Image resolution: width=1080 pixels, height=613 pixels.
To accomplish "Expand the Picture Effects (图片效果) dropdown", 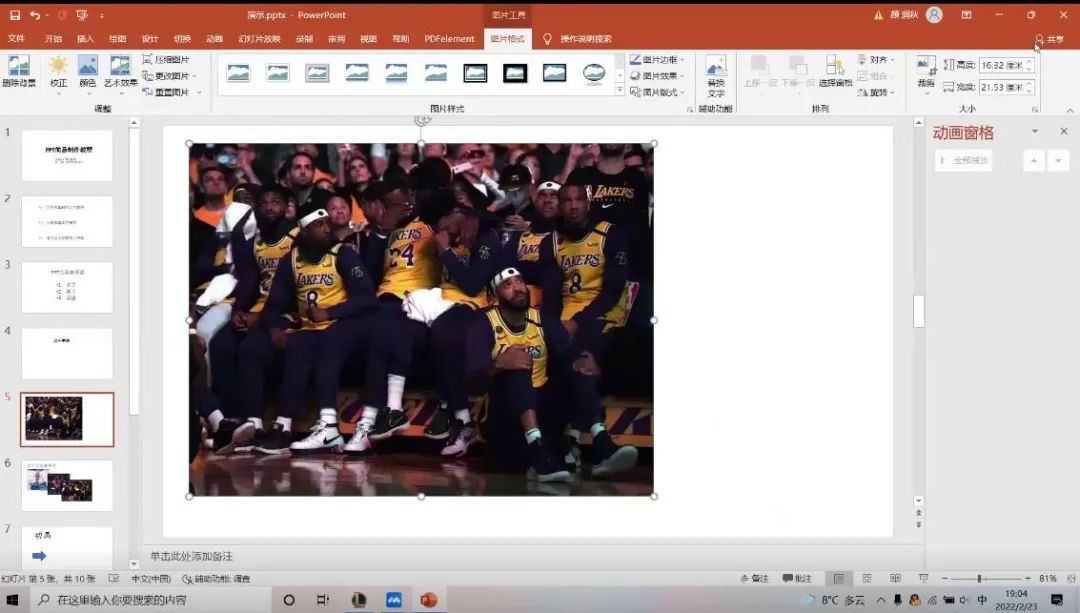I will pyautogui.click(x=658, y=76).
